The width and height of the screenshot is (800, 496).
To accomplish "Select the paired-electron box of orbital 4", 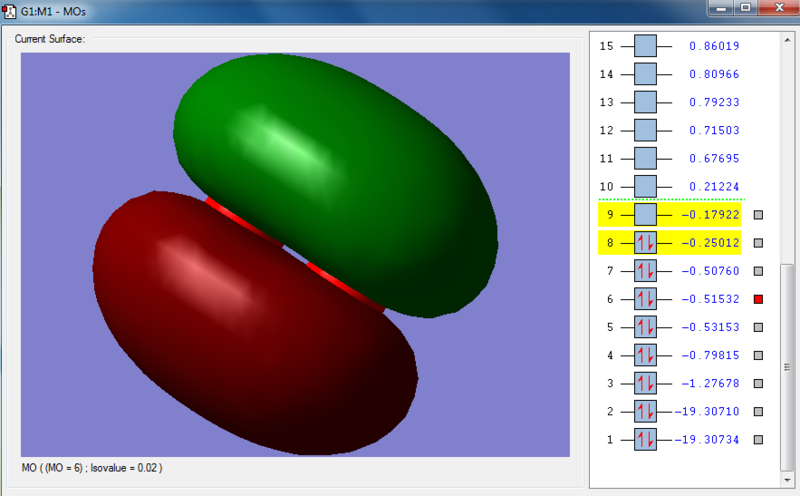I will [x=645, y=355].
